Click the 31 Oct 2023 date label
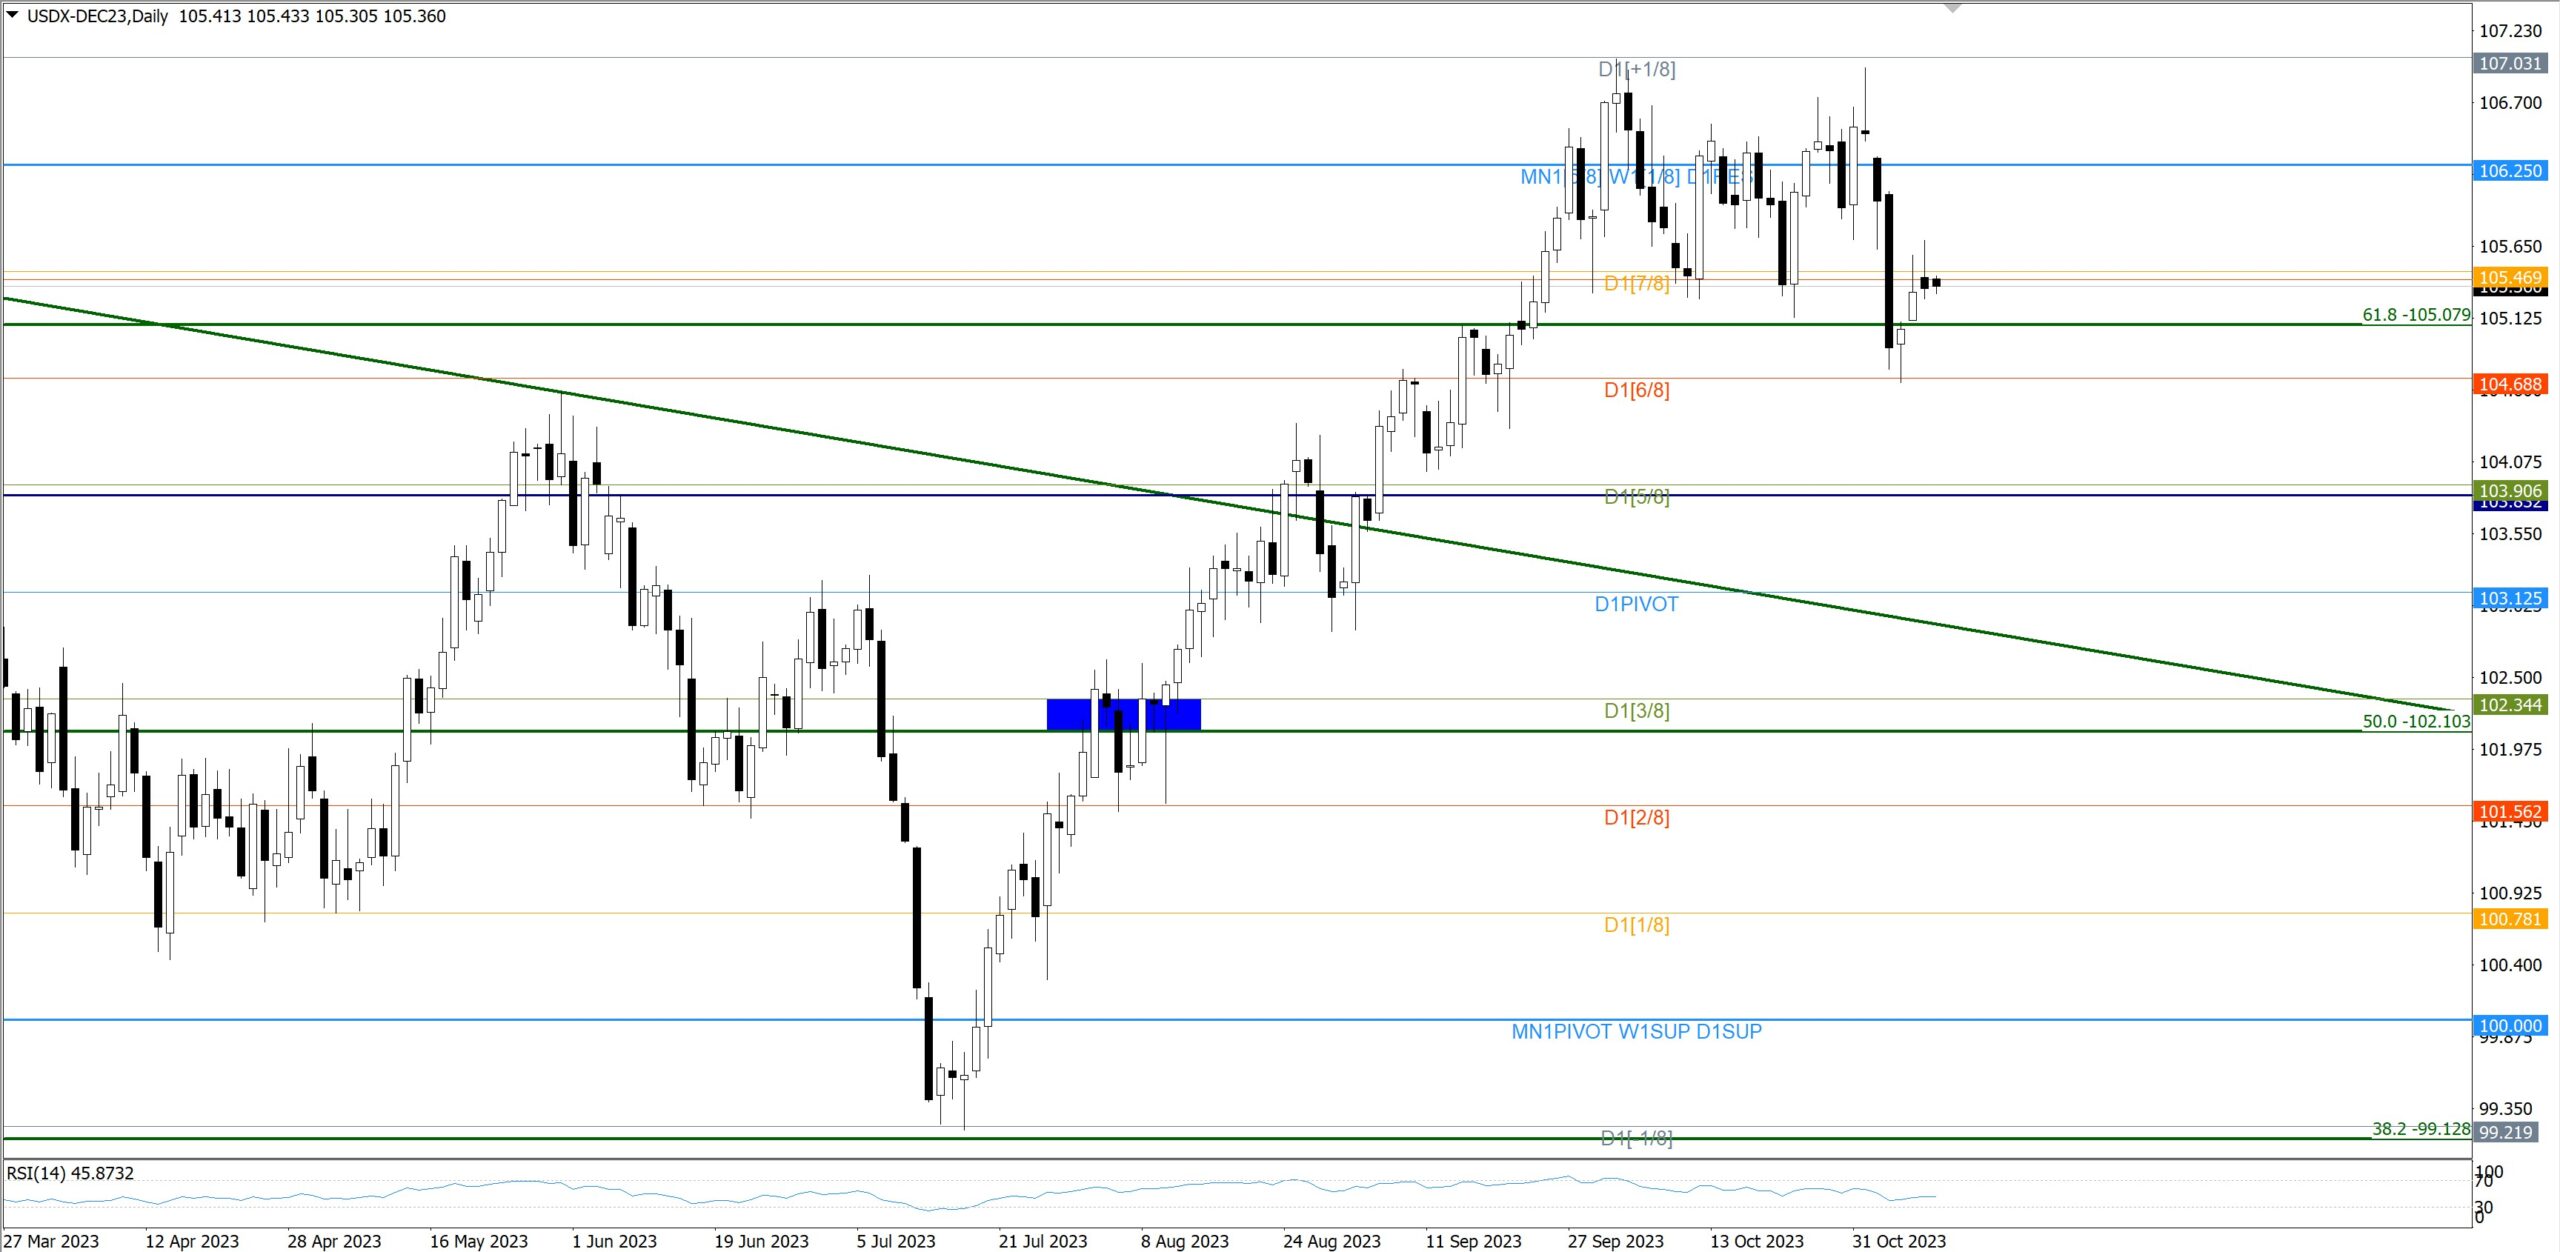 (x=1898, y=1241)
